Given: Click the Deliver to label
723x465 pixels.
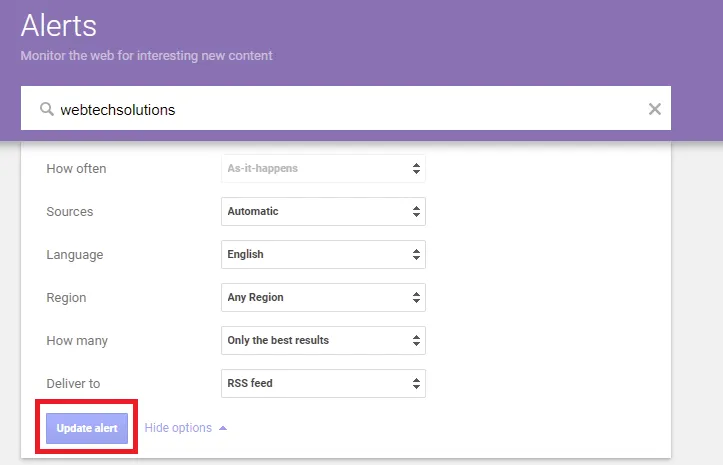Looking at the screenshot, I should coord(73,383).
